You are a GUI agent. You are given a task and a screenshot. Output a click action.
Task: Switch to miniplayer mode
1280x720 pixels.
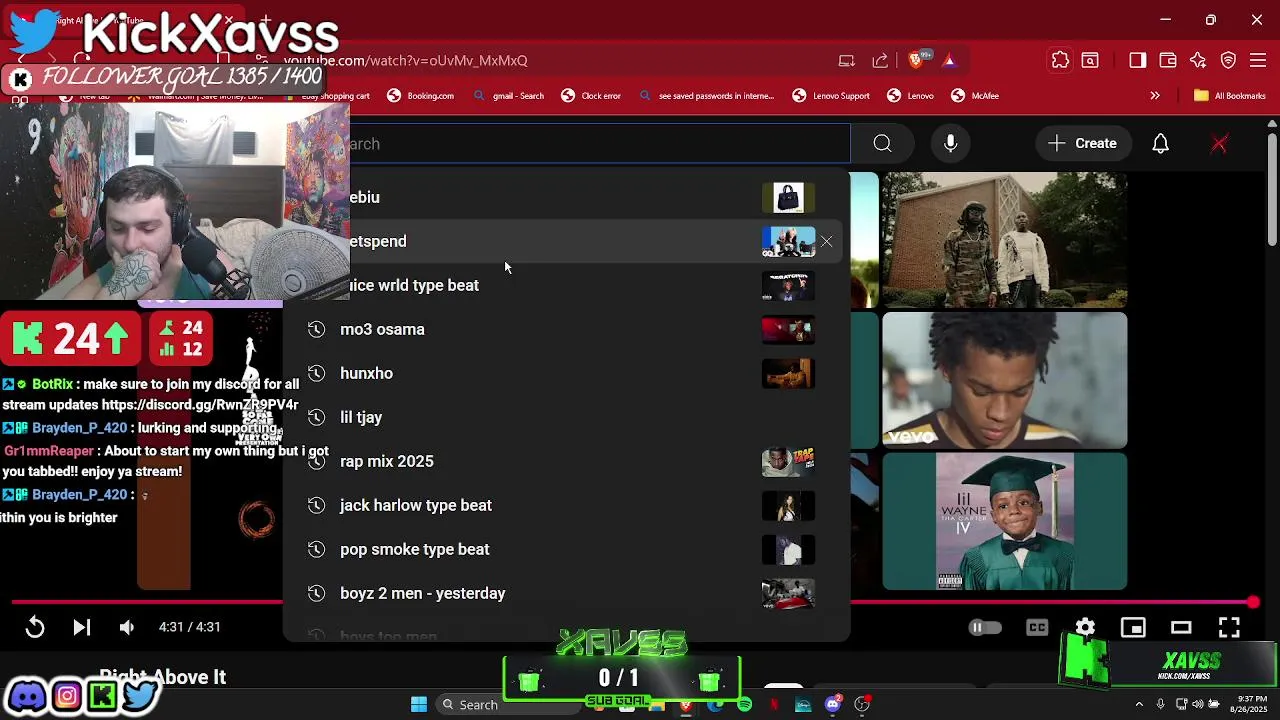(x=1133, y=627)
